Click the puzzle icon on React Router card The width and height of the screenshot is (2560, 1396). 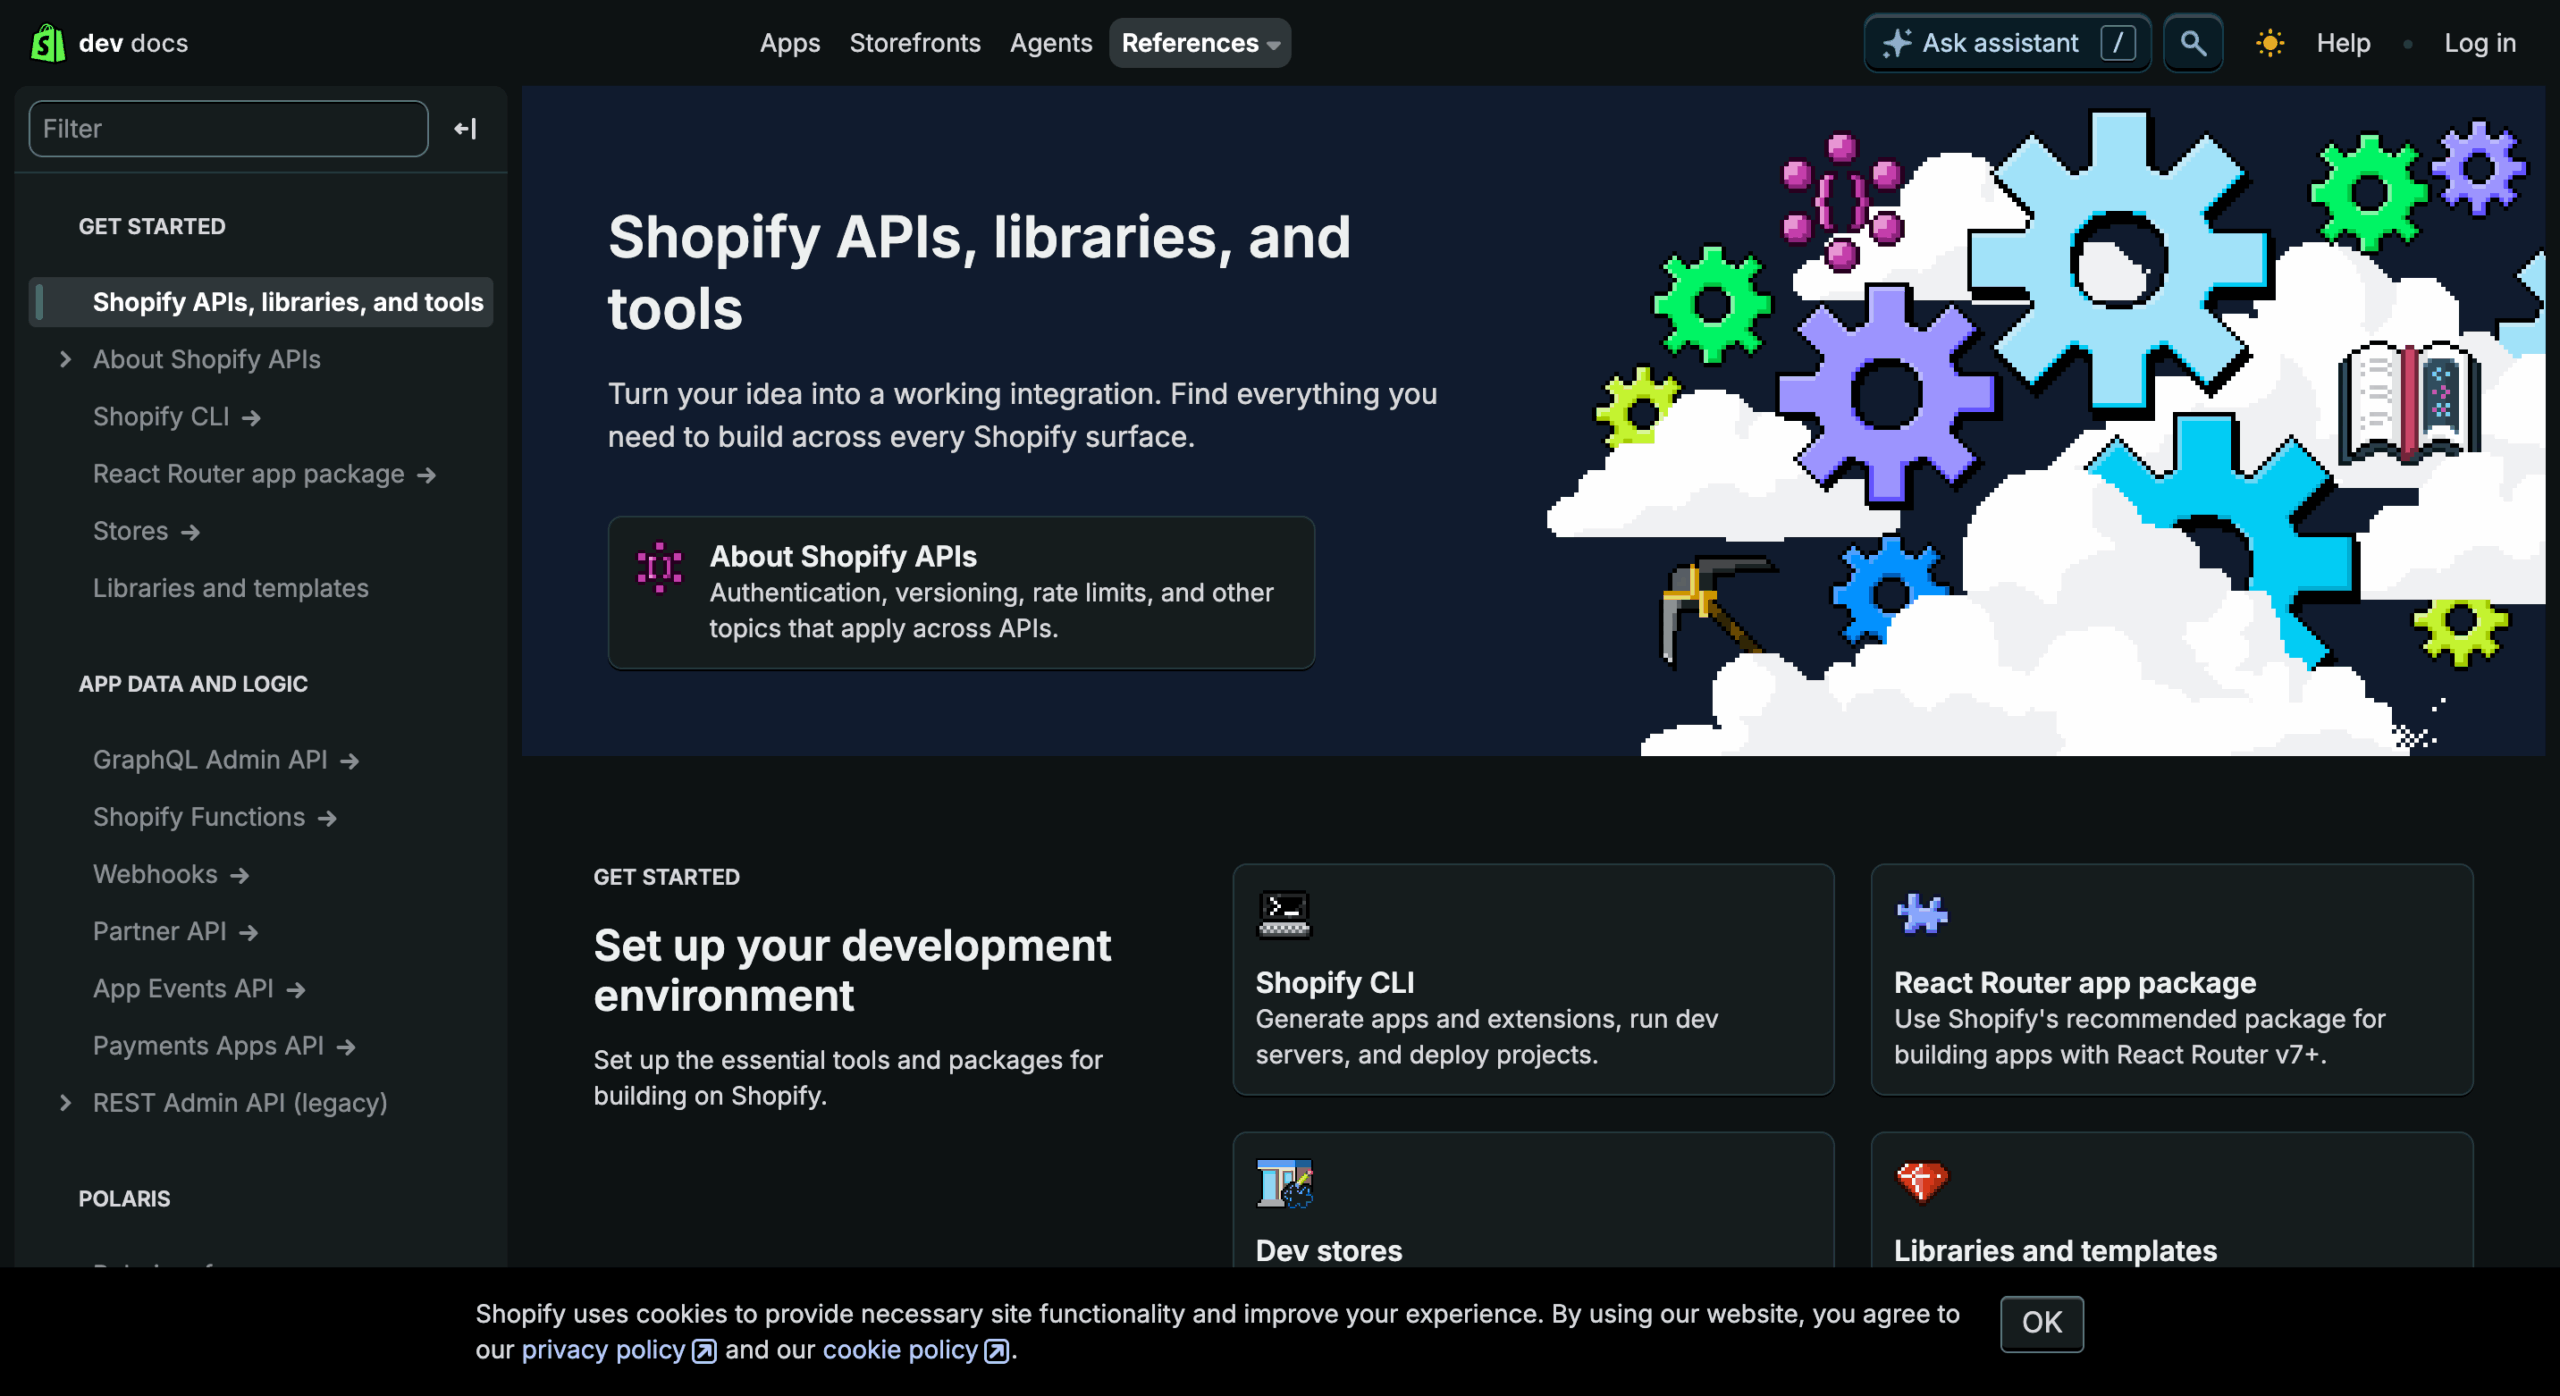point(1922,914)
